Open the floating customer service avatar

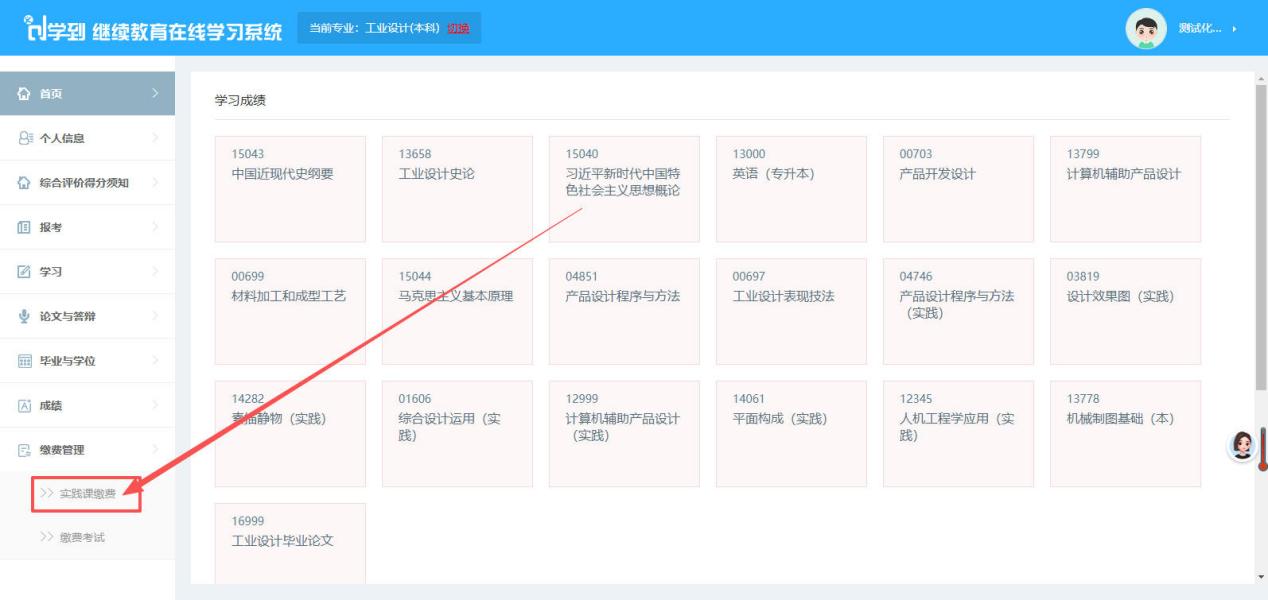tap(1243, 446)
